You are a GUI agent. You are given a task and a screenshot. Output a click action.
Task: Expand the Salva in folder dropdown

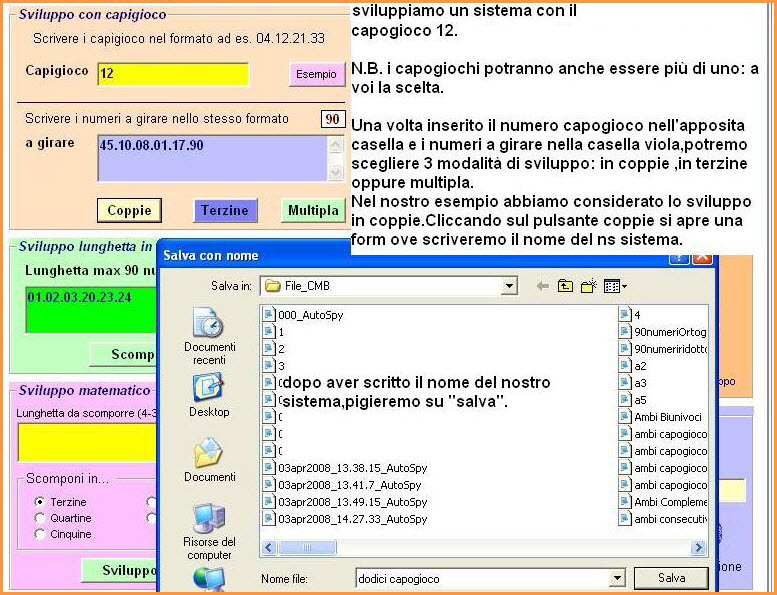[x=509, y=287]
